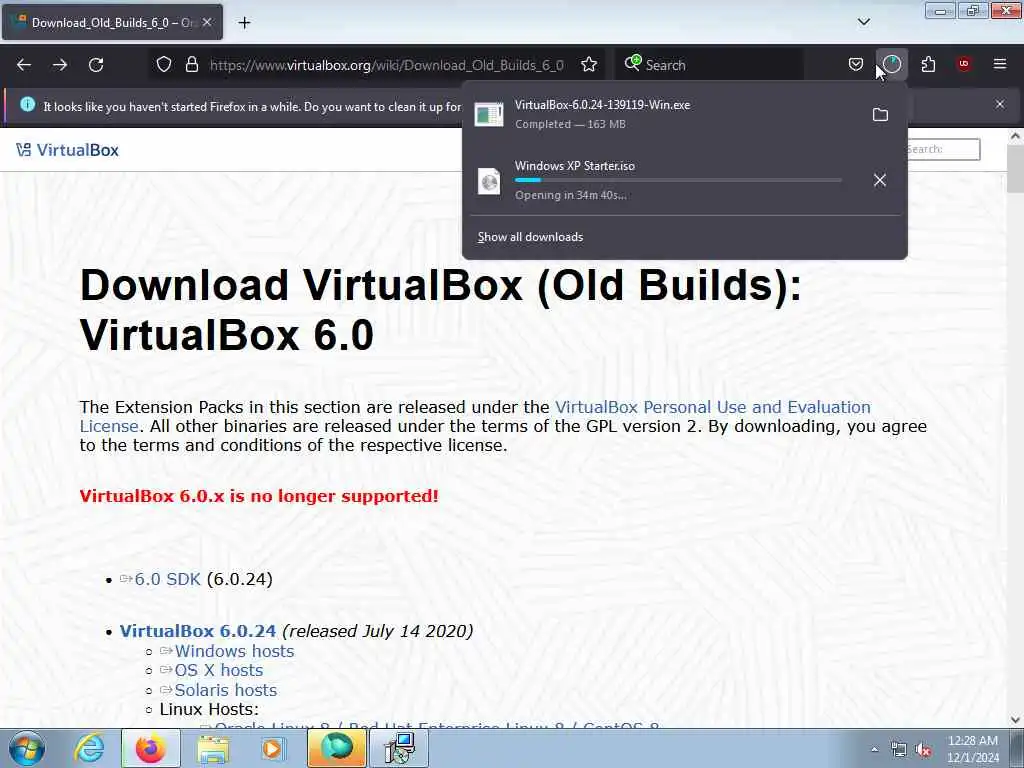The width and height of the screenshot is (1024, 768).
Task: Click the Windows XP Starter.iso file icon
Action: [489, 181]
